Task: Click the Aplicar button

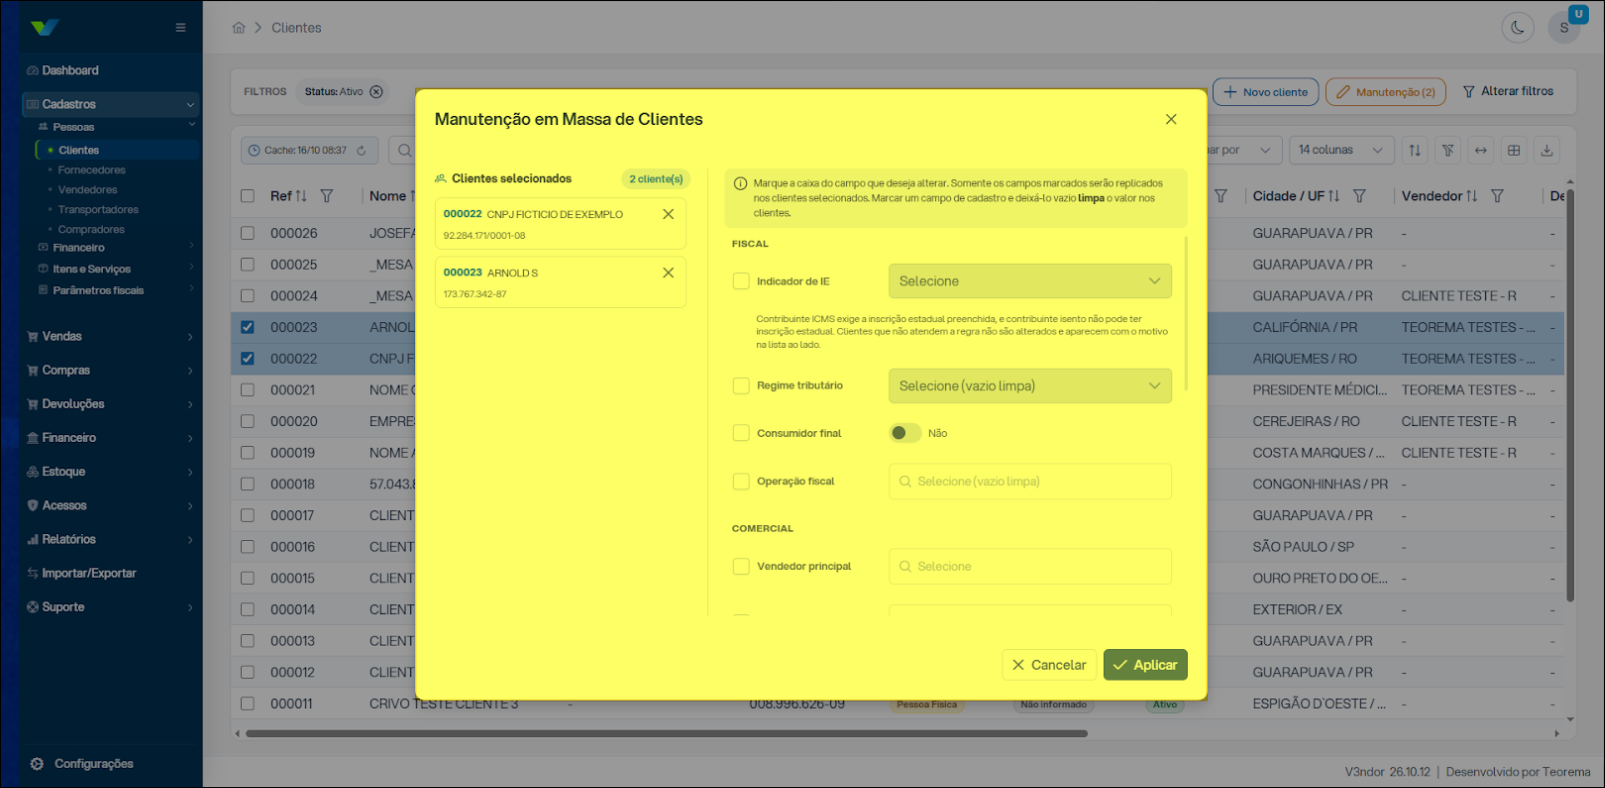Action: pos(1145,665)
